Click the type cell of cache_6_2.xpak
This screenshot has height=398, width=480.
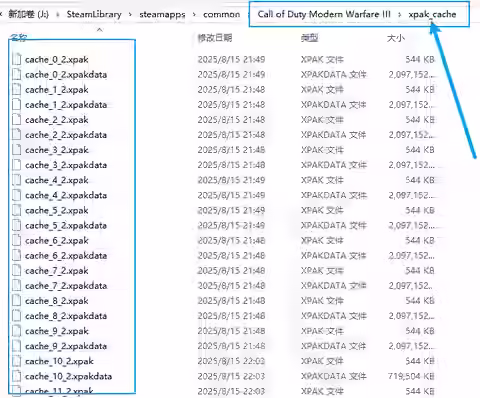(x=322, y=240)
